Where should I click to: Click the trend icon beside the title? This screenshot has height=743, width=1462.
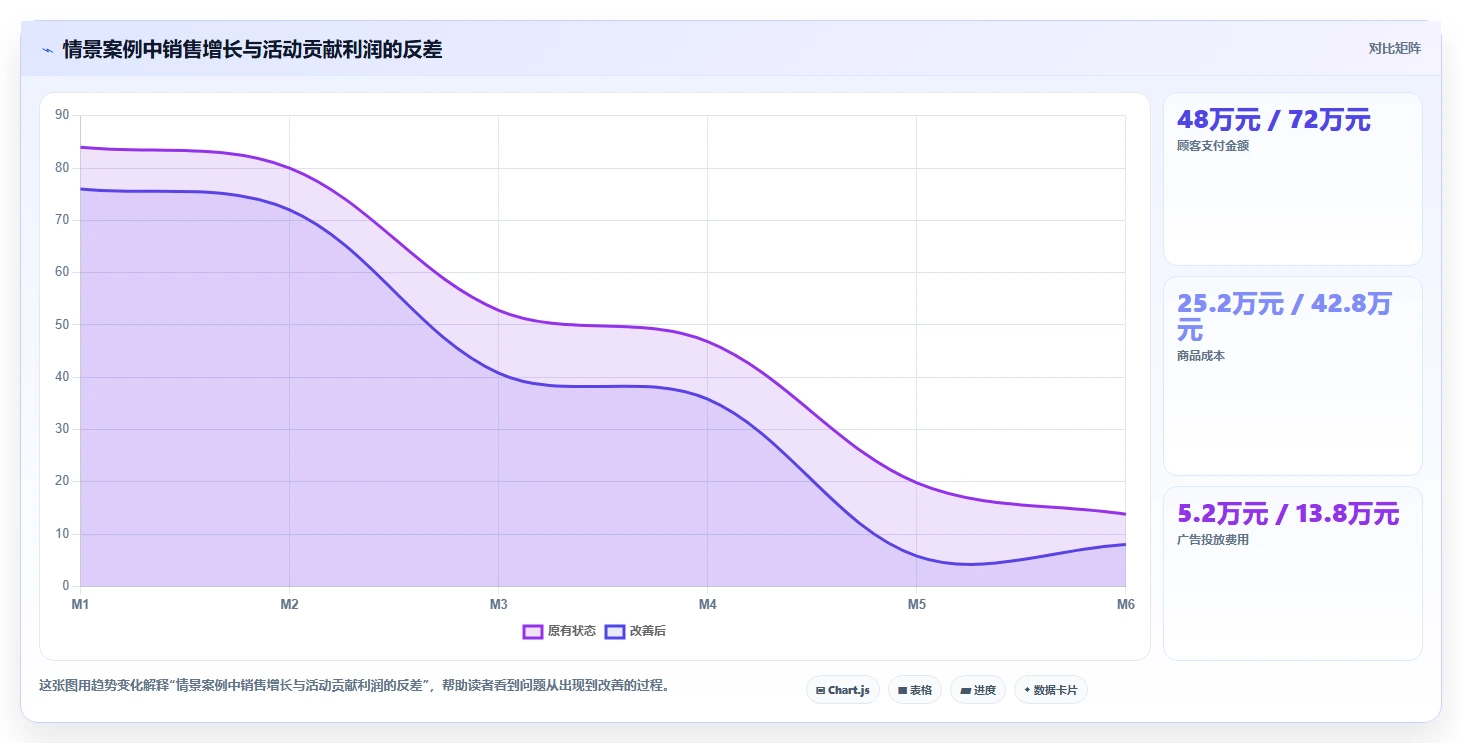click(x=47, y=49)
